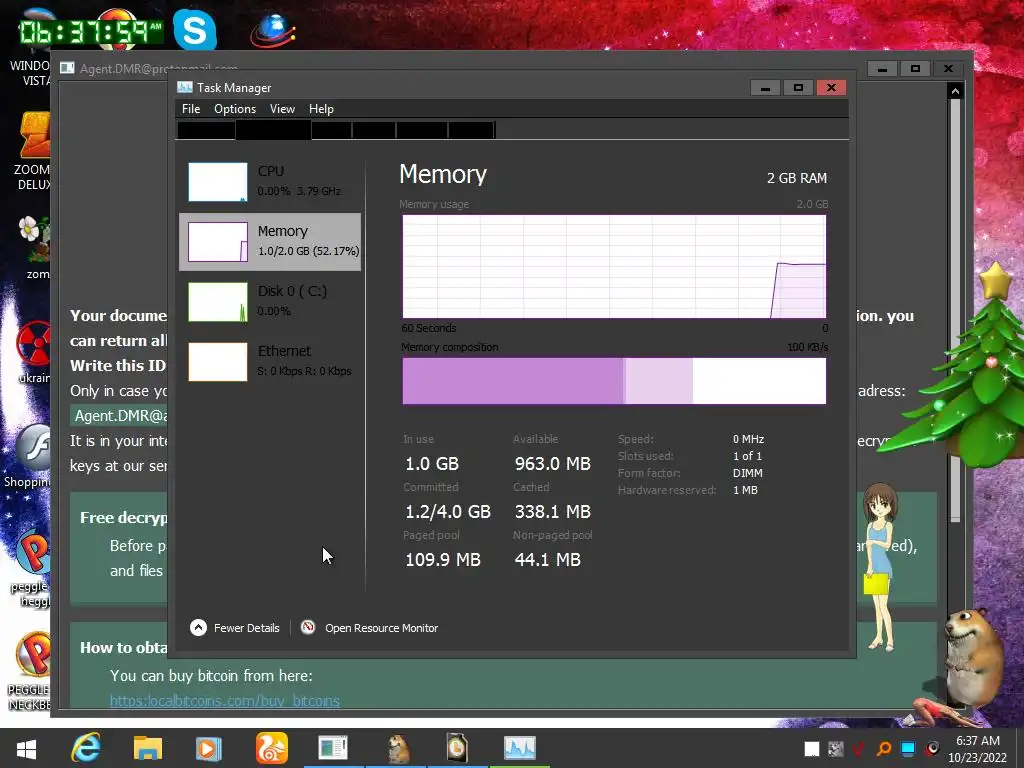This screenshot has width=1024, height=768.
Task: Click the hamster taskbar icon
Action: click(x=396, y=748)
